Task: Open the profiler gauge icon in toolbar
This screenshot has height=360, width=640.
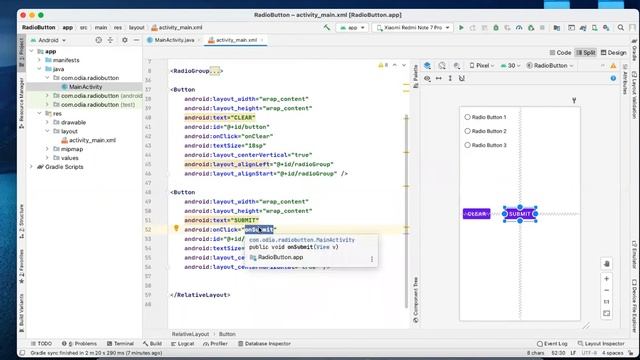Action: click(519, 28)
